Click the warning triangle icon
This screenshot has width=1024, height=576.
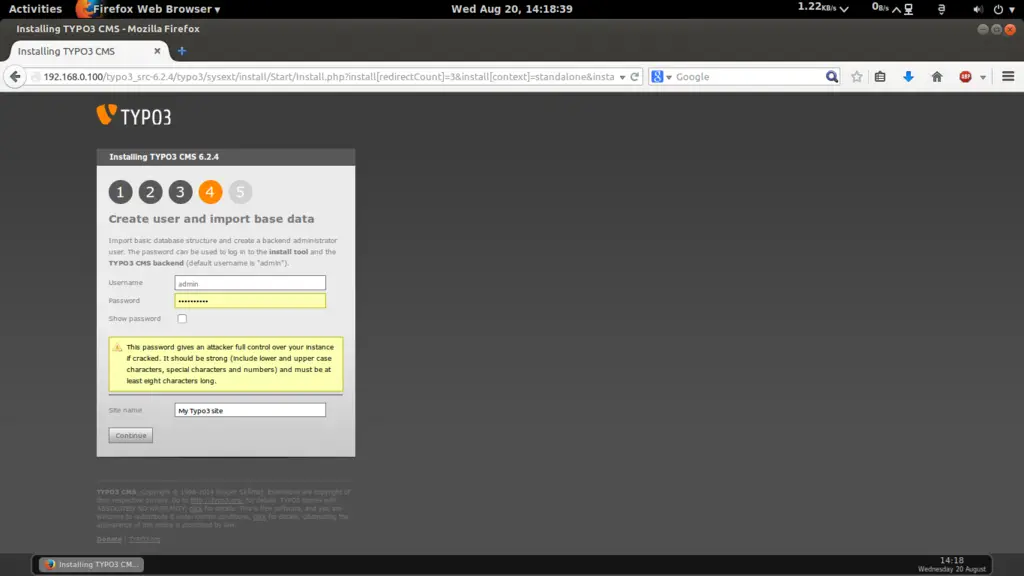[x=118, y=347]
